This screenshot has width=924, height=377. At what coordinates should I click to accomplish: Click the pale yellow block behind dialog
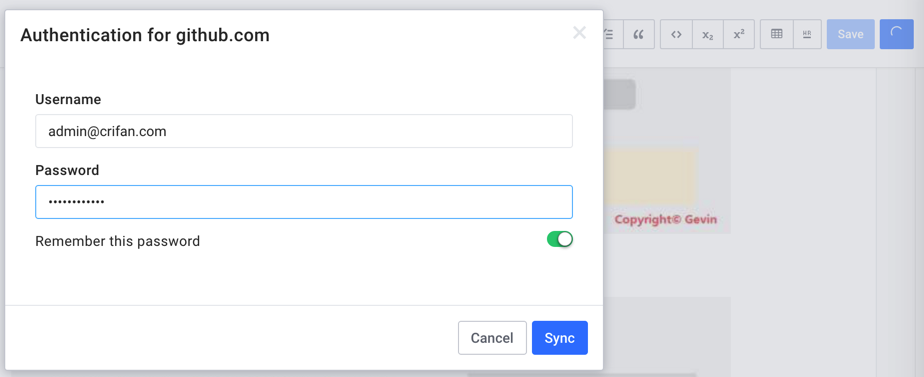[x=651, y=177]
